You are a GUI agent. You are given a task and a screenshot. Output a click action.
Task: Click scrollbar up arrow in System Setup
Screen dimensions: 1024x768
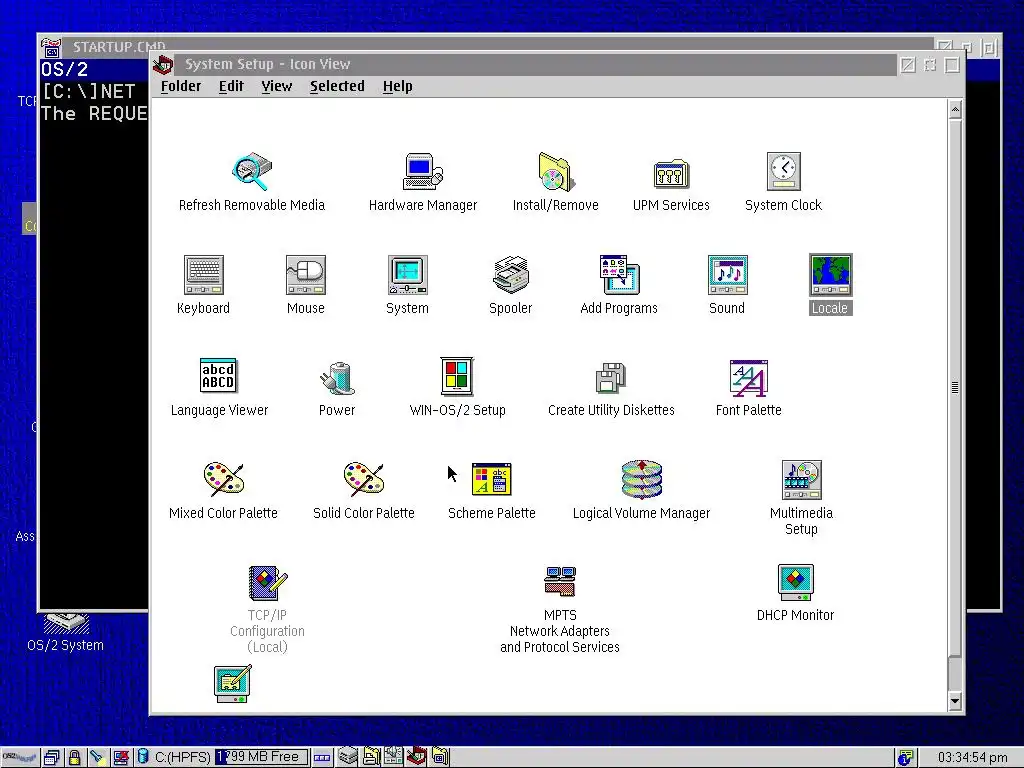tap(955, 110)
